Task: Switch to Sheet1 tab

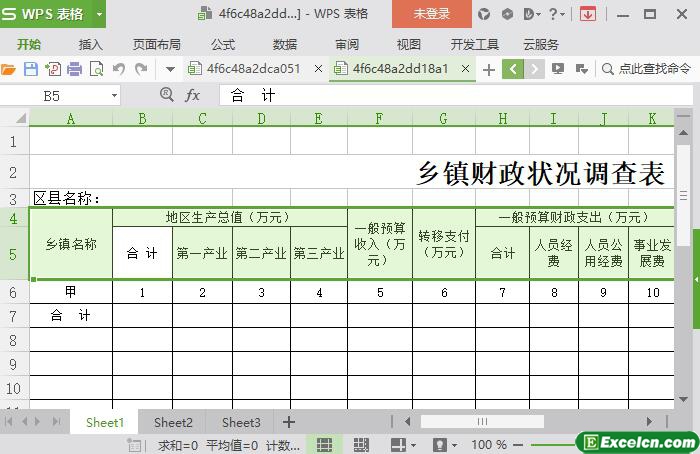Action: (x=104, y=422)
